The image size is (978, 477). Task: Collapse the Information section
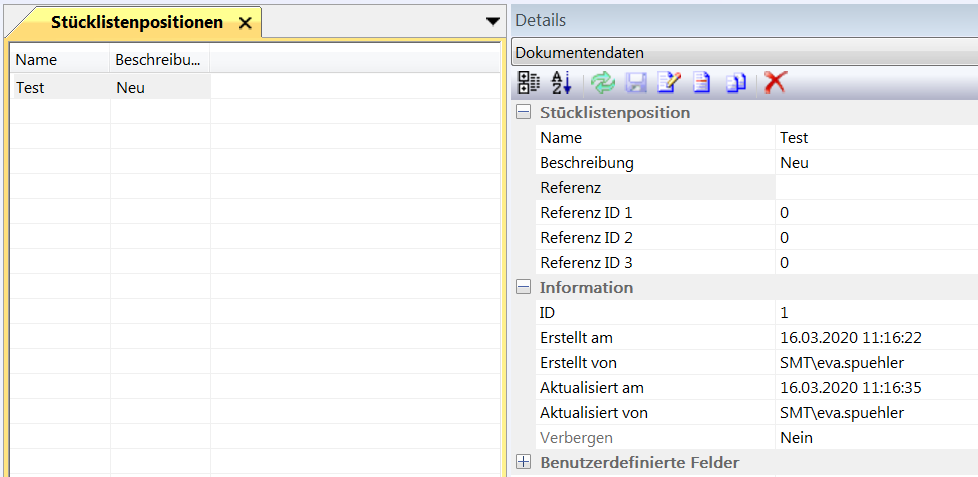click(523, 288)
